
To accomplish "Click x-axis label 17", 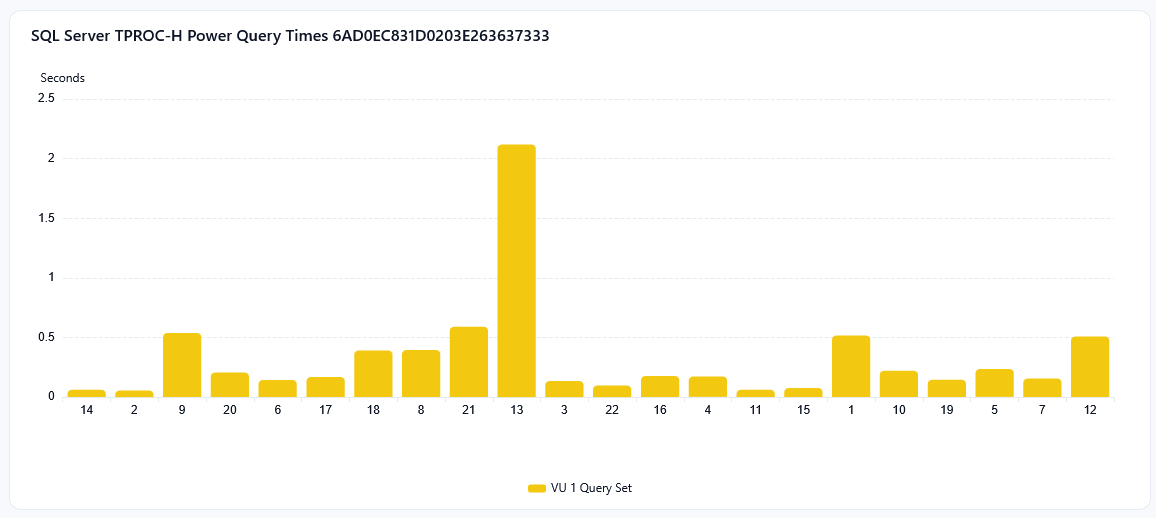I will point(325,411).
